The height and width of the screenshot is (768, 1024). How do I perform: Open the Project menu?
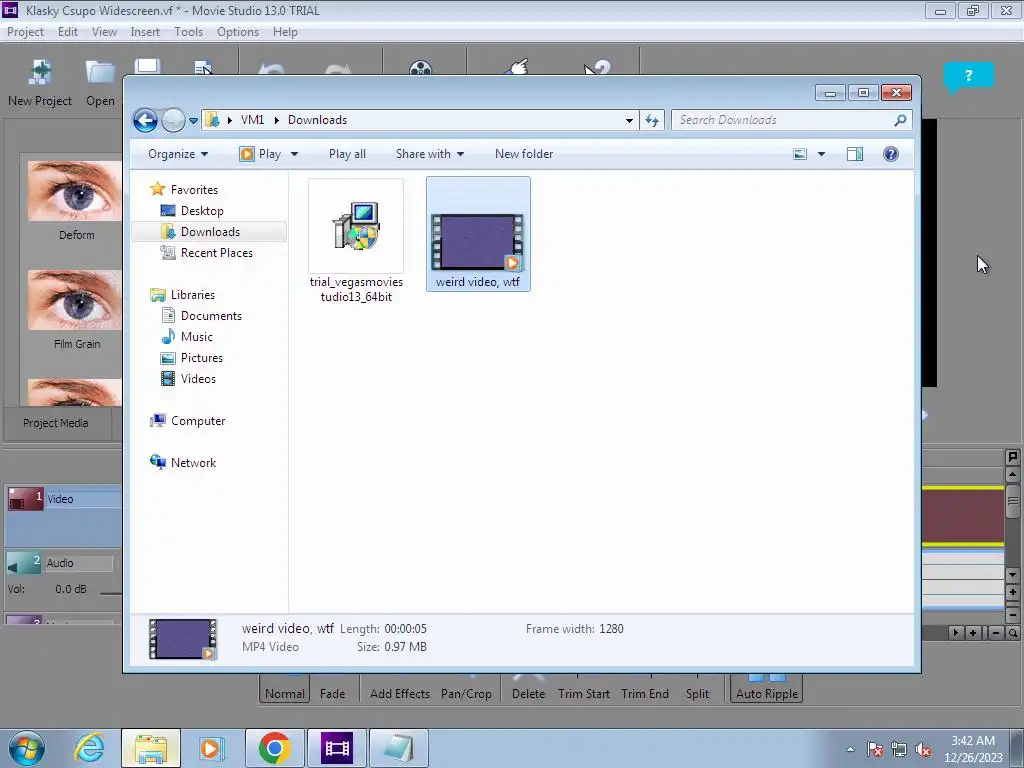[x=25, y=32]
